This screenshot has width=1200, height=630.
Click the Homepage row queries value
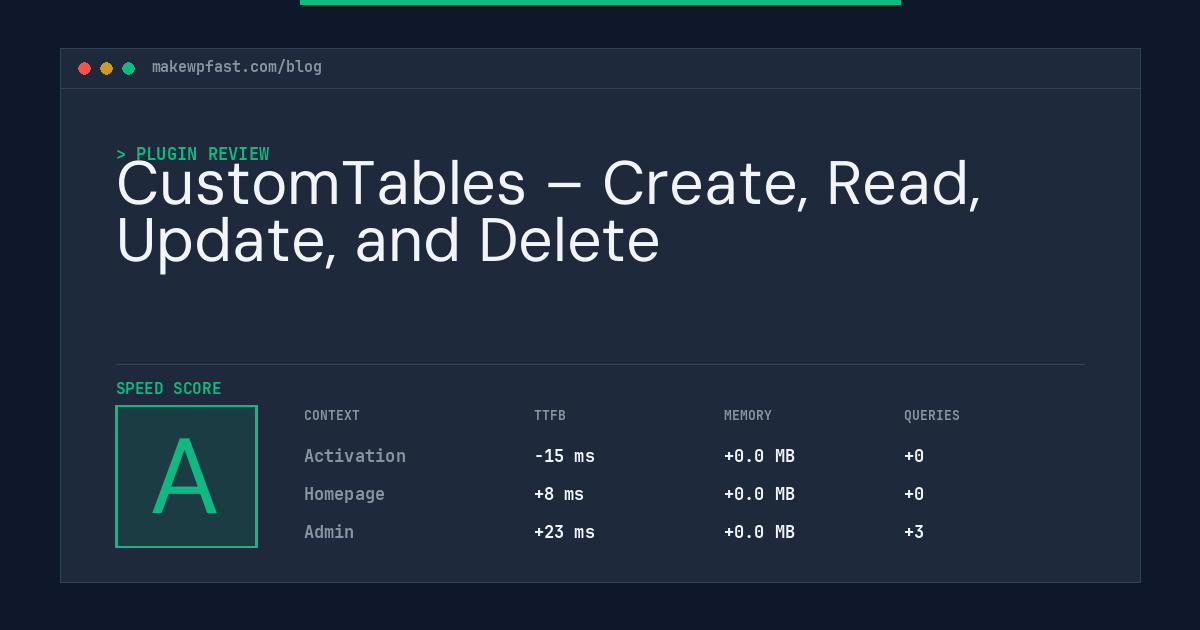click(914, 494)
